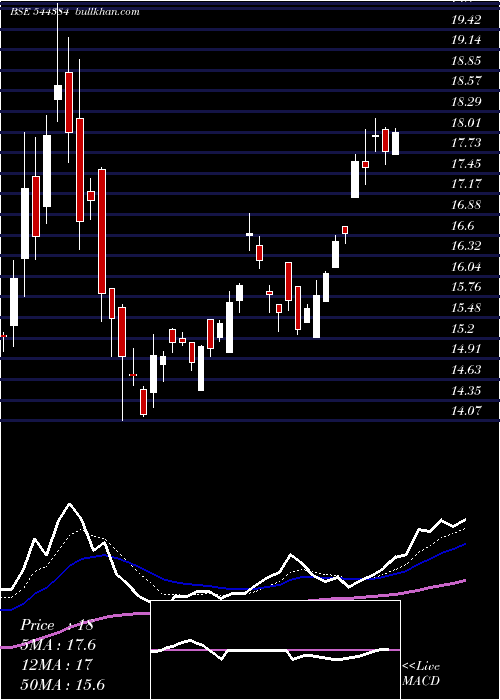Screen dimensions: 500x700
Task: Click the 18.29 price axis value
Action: (x=466, y=102)
